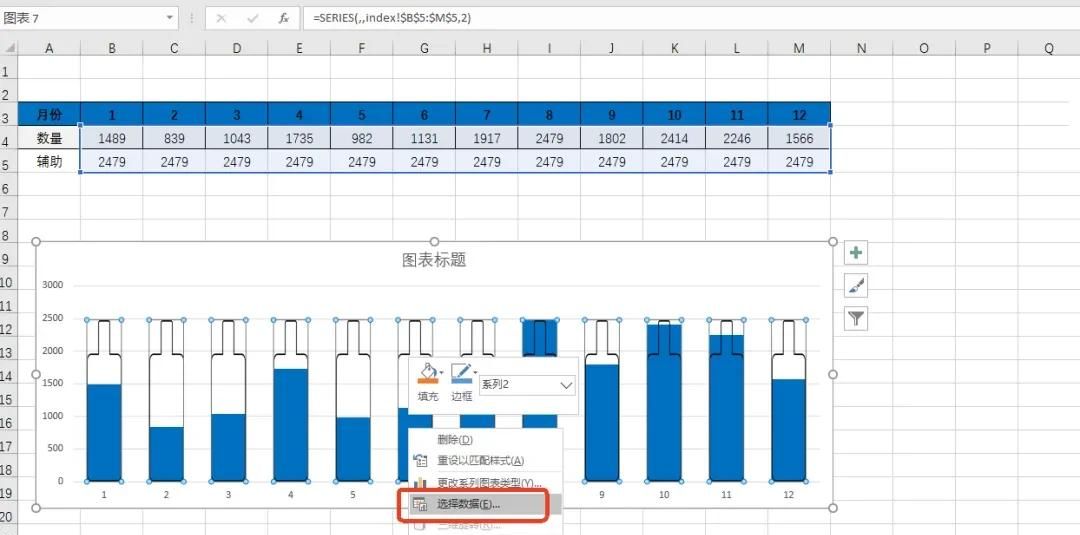
Task: Click the formula bar Confirm checkmark icon
Action: pyautogui.click(x=253, y=18)
